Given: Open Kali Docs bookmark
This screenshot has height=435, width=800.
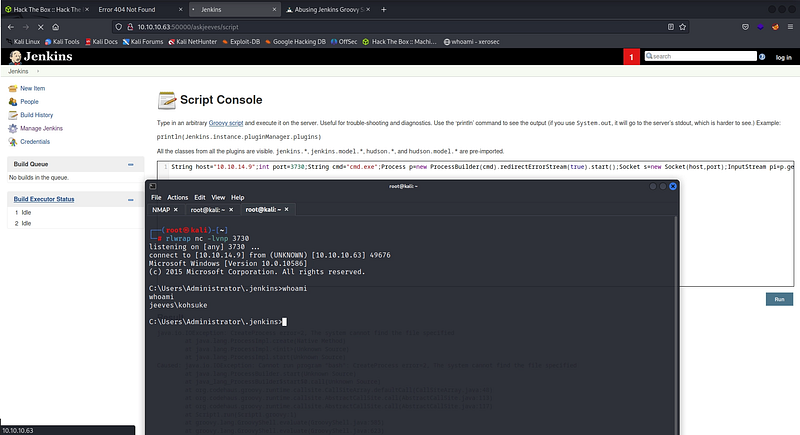Looking at the screenshot, I should [x=101, y=42].
